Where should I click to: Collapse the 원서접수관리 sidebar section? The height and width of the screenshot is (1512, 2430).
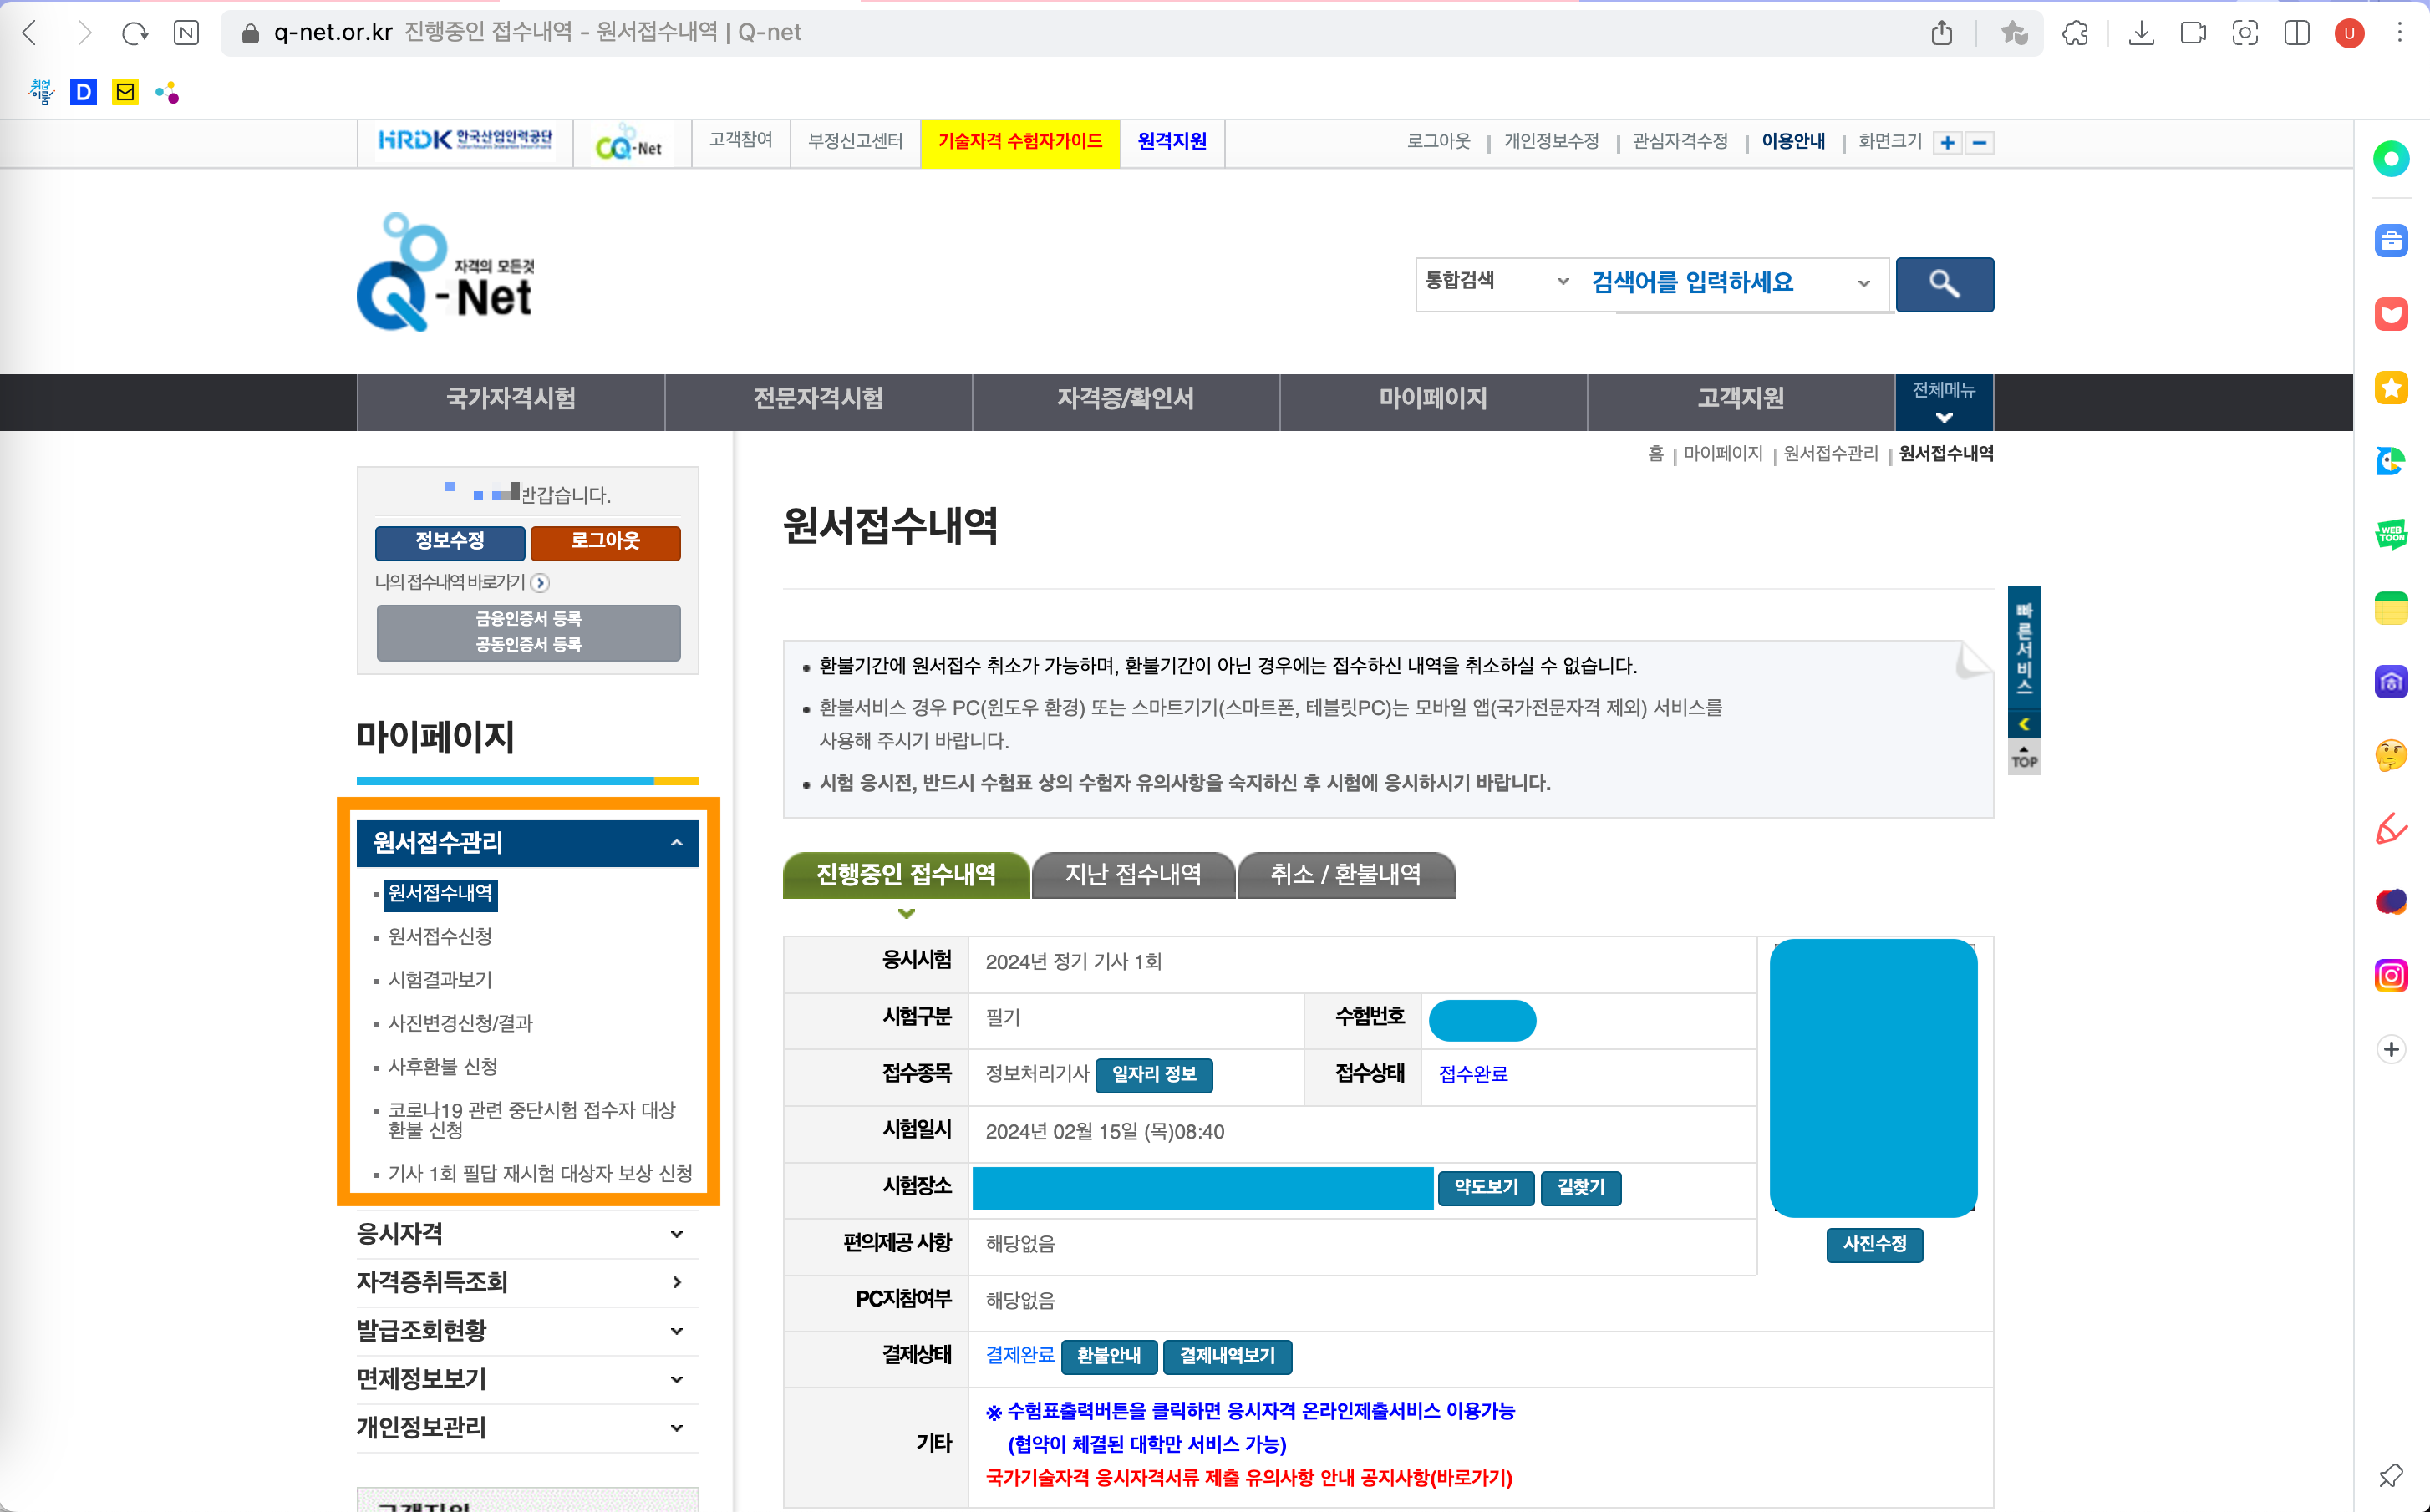tap(676, 843)
